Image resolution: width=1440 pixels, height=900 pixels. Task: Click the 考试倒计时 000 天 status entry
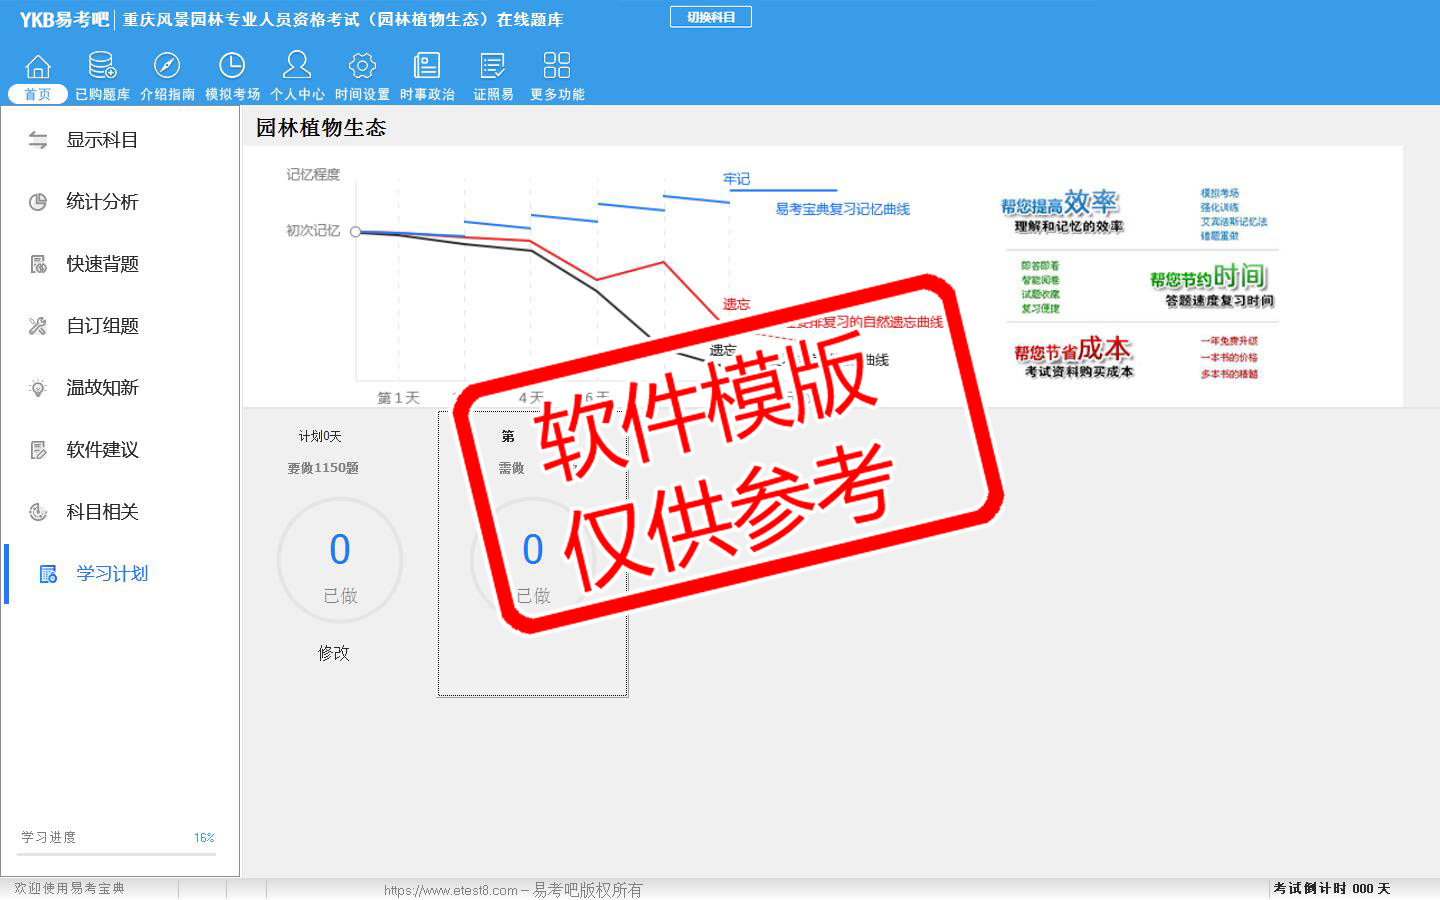coord(1331,888)
